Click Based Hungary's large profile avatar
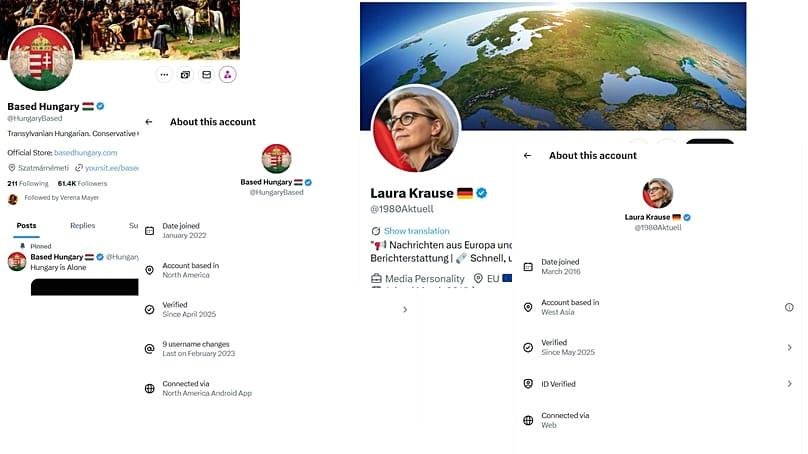Viewport: 808px width, 454px height. coord(41,58)
